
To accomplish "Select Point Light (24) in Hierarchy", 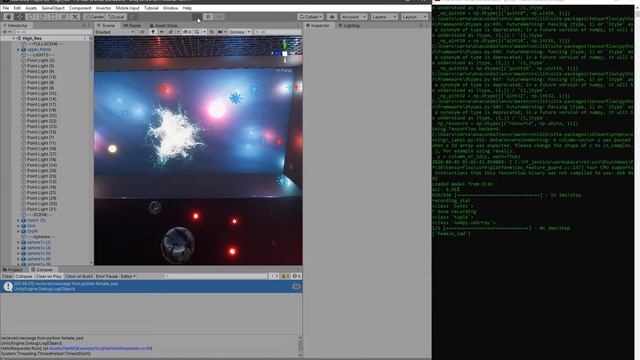I will [x=41, y=165].
